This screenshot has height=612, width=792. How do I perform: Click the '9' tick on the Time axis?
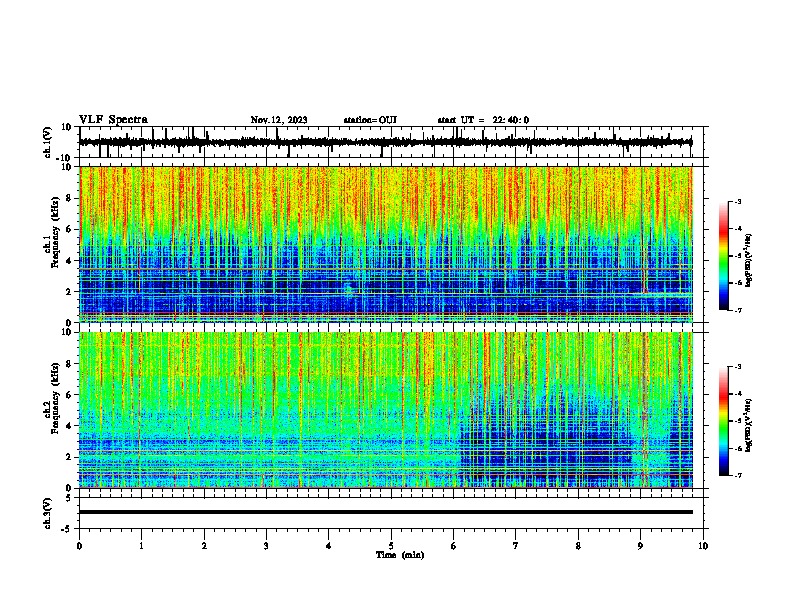pos(640,546)
